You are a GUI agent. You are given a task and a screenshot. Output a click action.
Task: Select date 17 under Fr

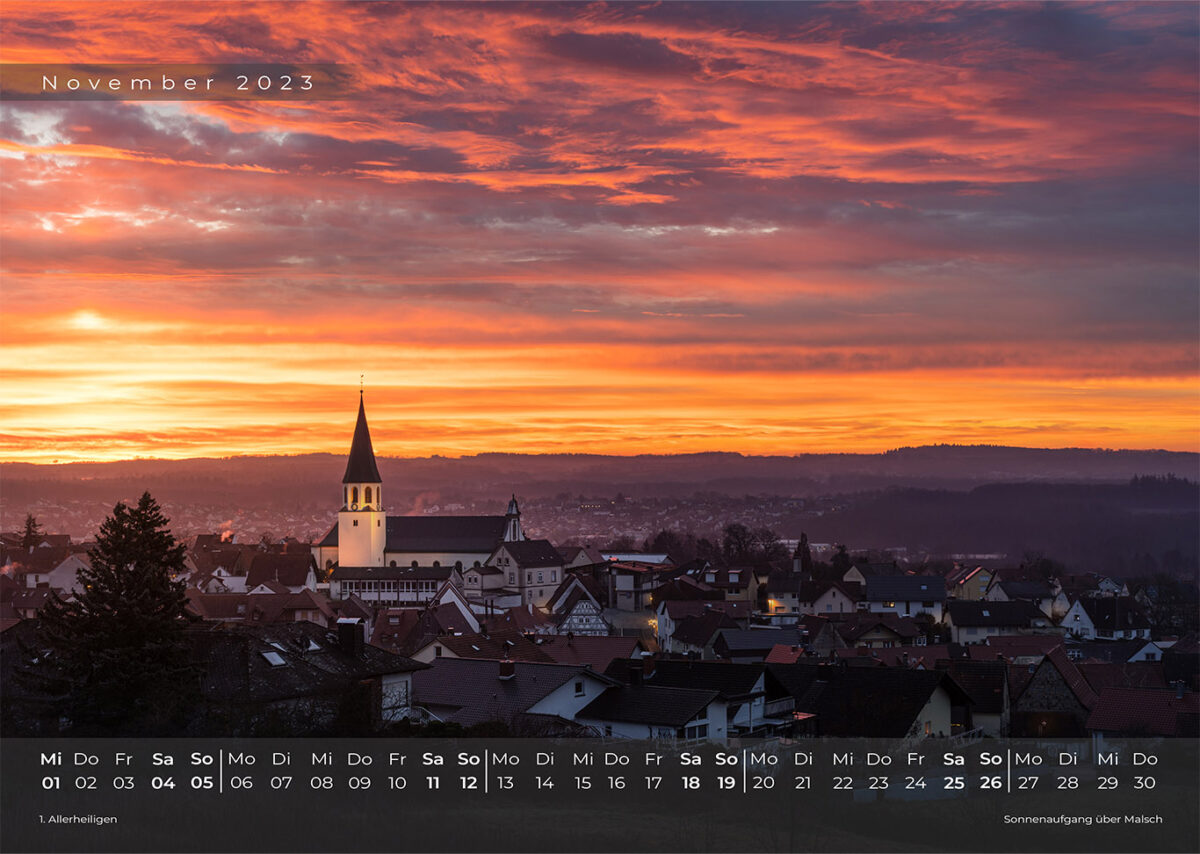click(x=653, y=783)
